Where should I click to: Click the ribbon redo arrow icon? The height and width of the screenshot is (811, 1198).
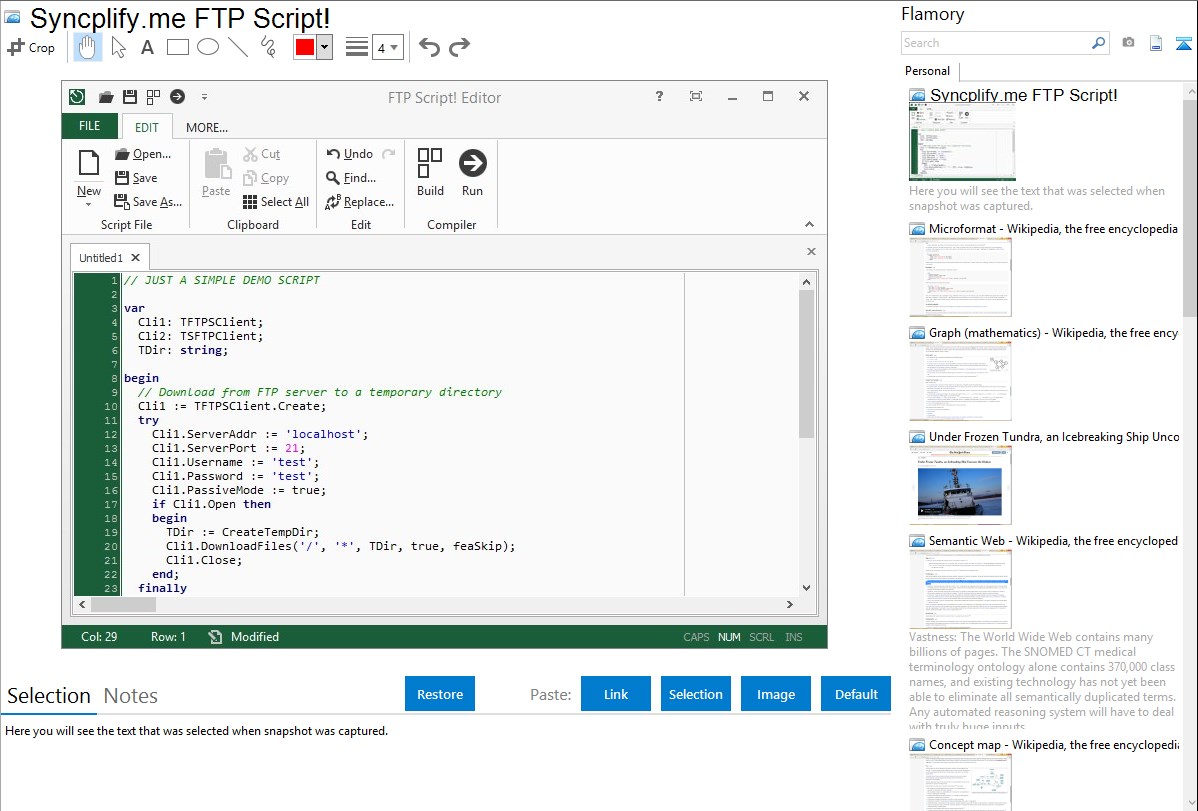389,154
